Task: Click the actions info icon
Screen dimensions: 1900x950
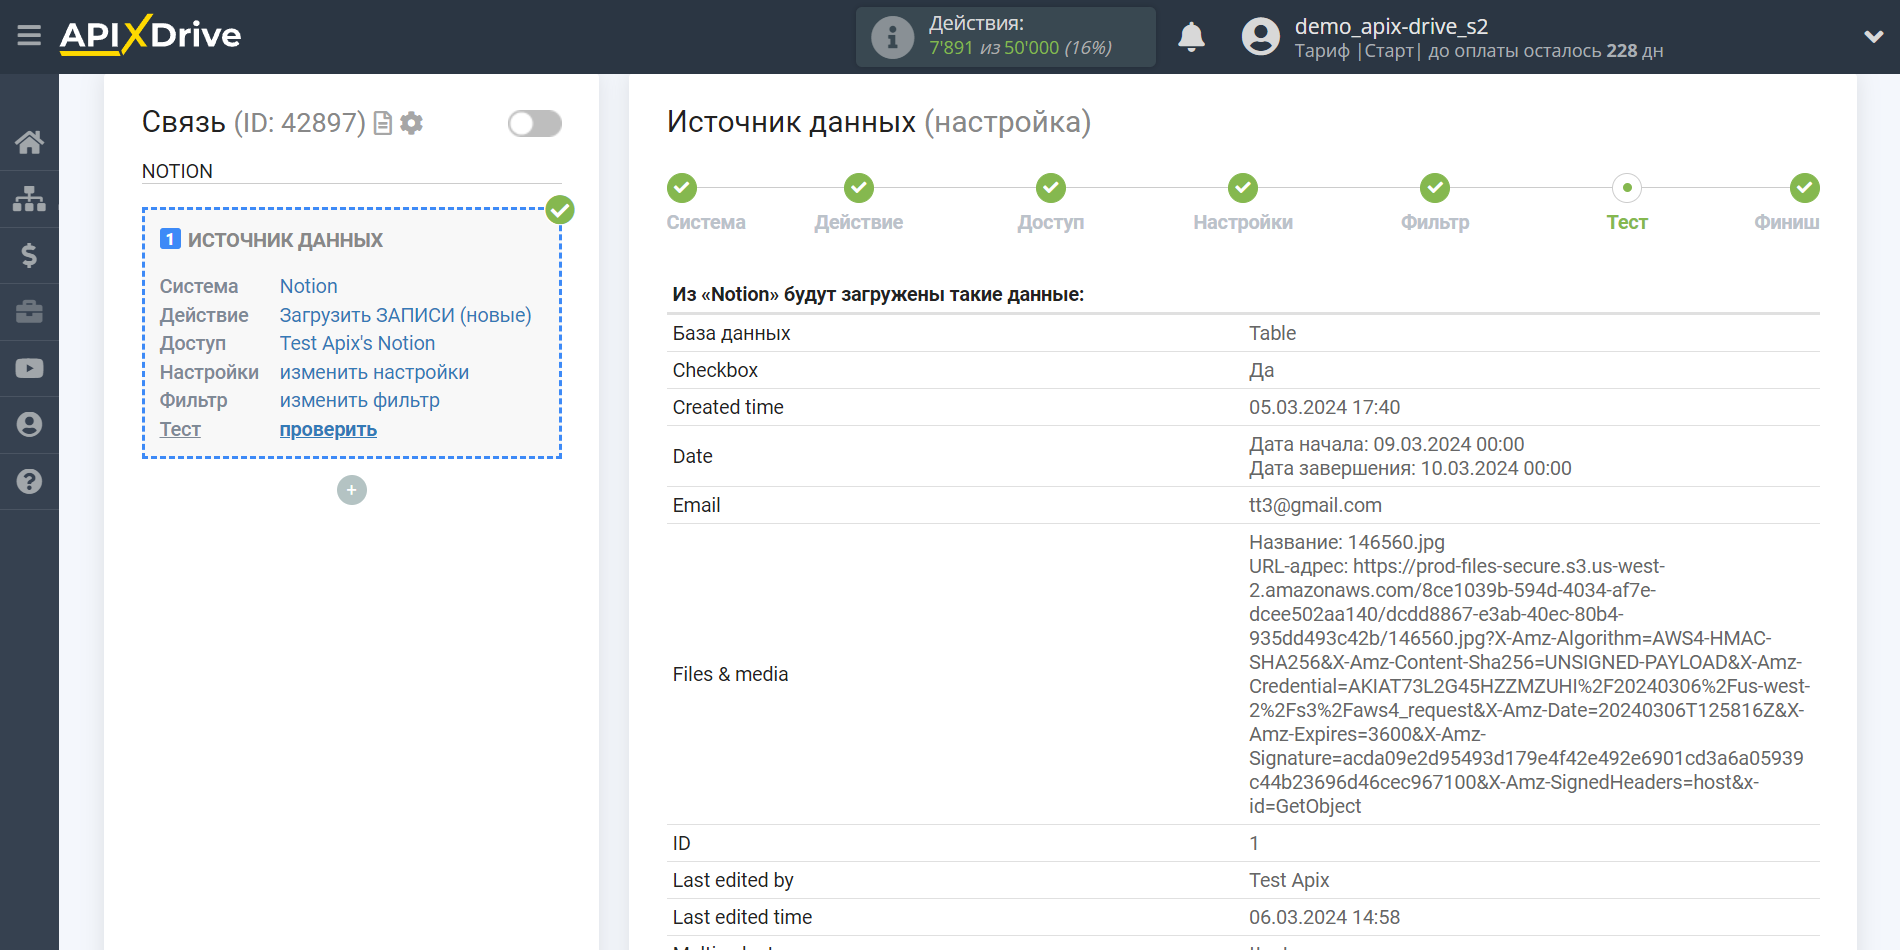Action: click(x=892, y=37)
